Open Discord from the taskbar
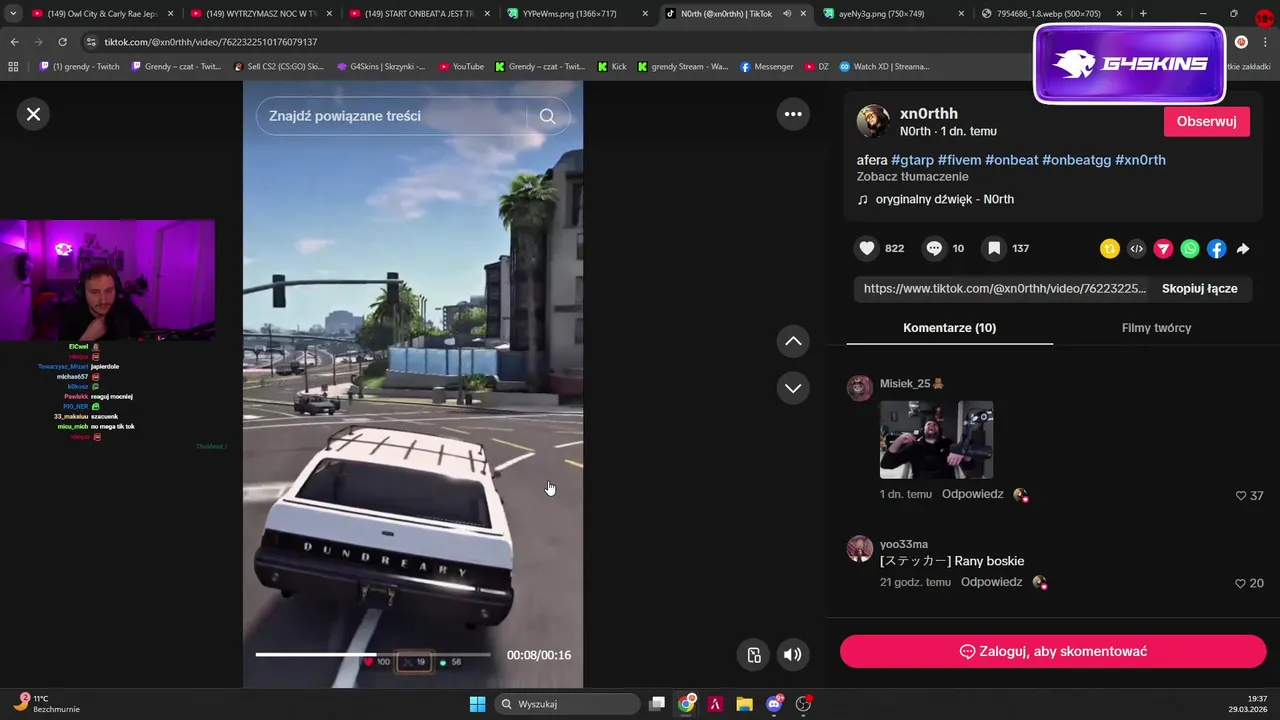This screenshot has width=1280, height=720. pyautogui.click(x=774, y=704)
